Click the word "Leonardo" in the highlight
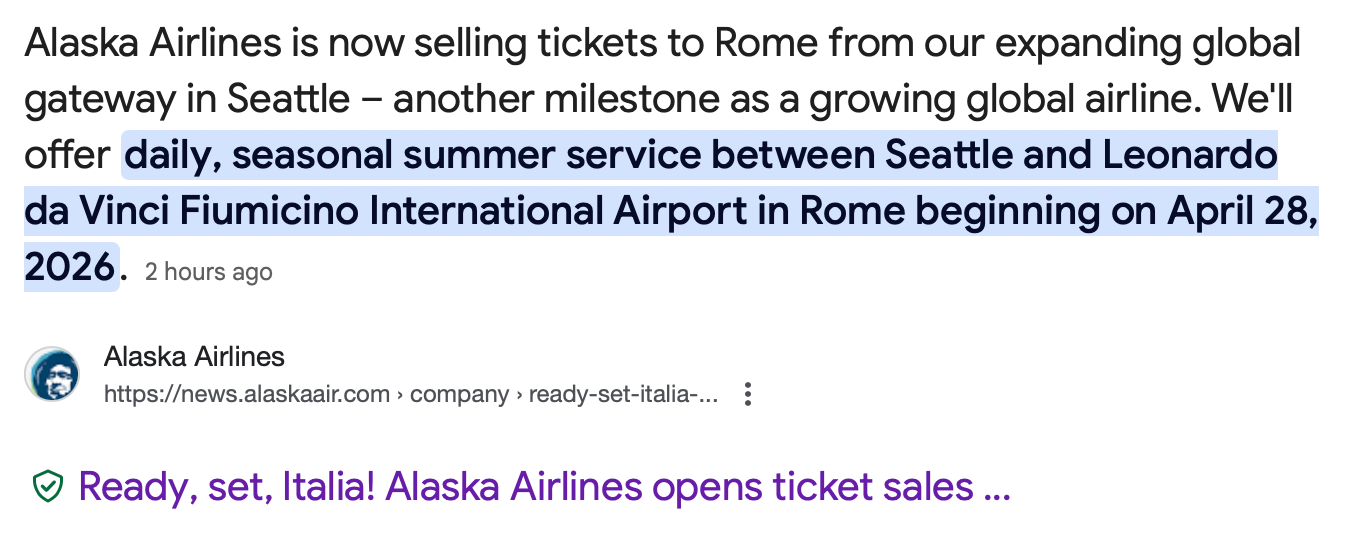 (1189, 156)
